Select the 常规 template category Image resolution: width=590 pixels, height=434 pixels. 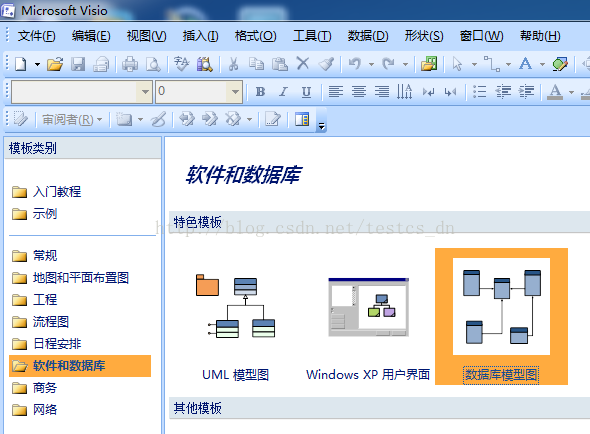[34, 256]
